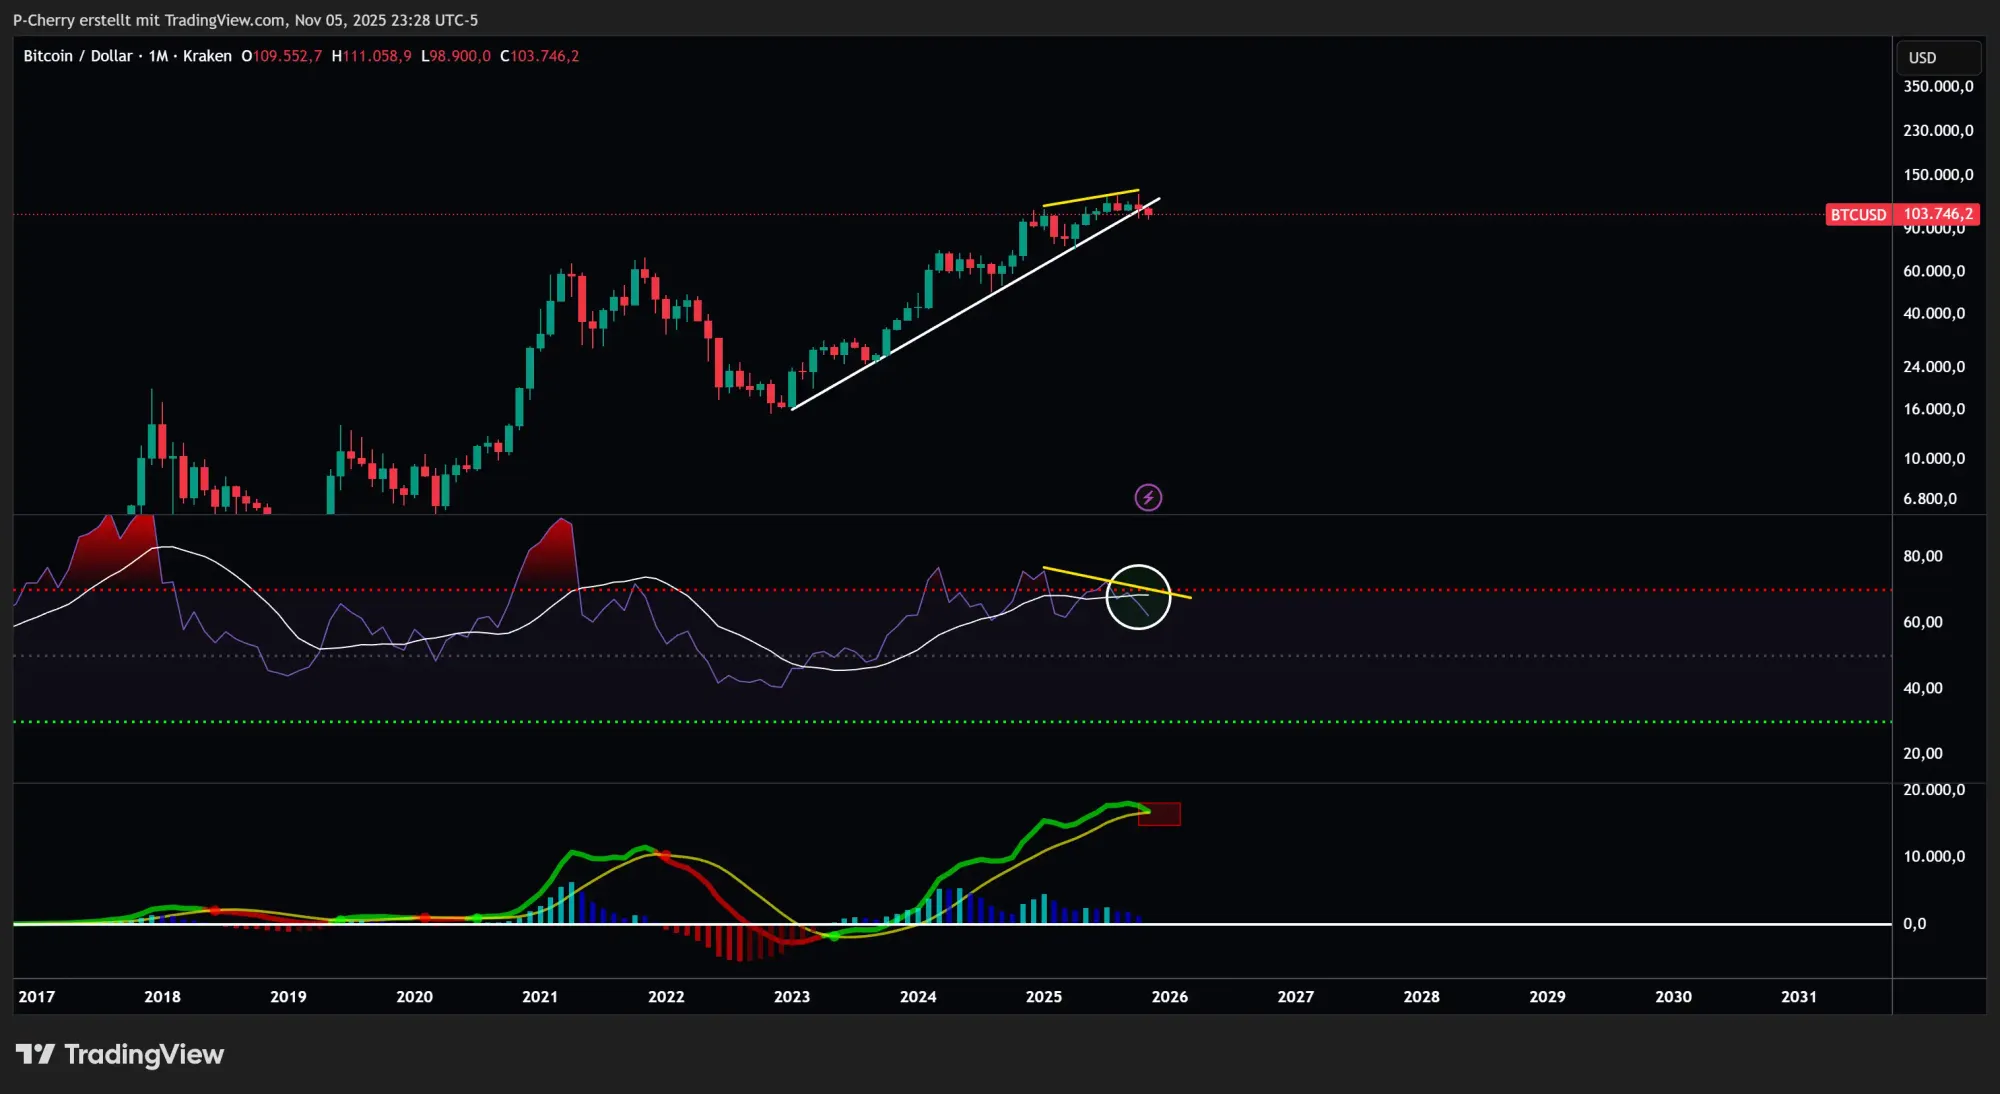Viewport: 2000px width, 1094px height.
Task: Click the purple lightning bolt chart icon
Action: point(1149,497)
